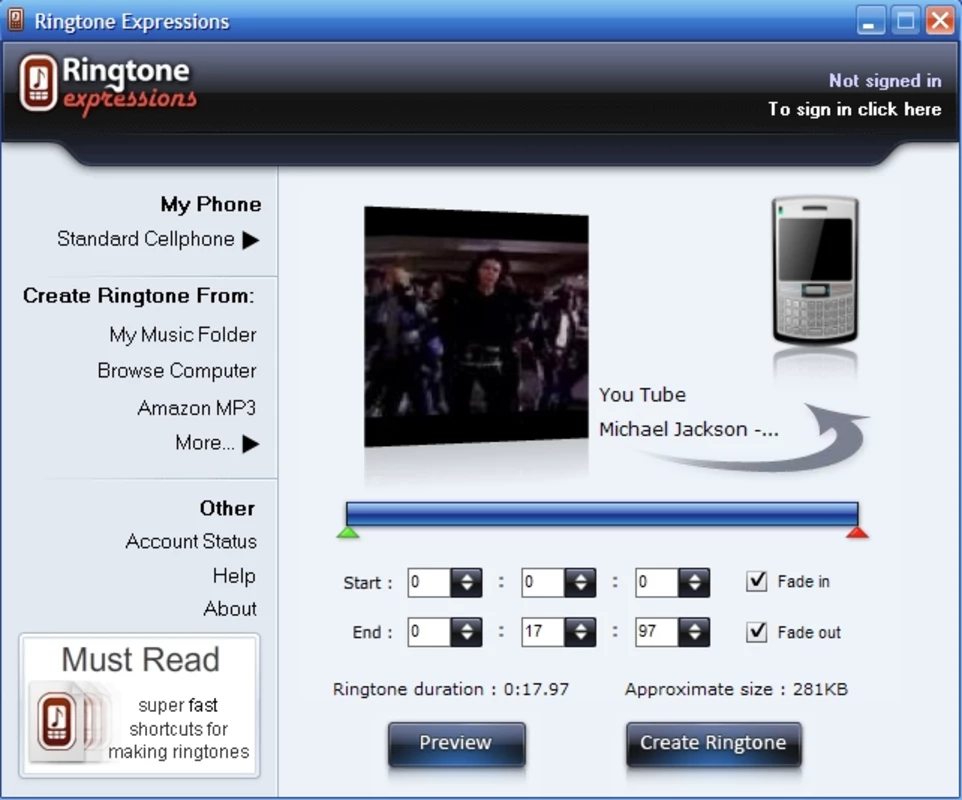Enable or disable Fade in checkbox
Screen dimensions: 962x800
pyautogui.click(x=756, y=580)
